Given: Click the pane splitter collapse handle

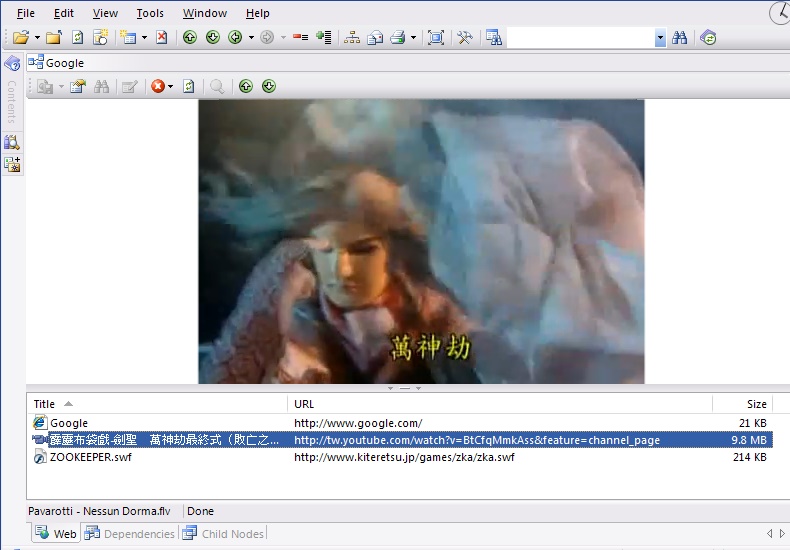Looking at the screenshot, I should pos(405,388).
